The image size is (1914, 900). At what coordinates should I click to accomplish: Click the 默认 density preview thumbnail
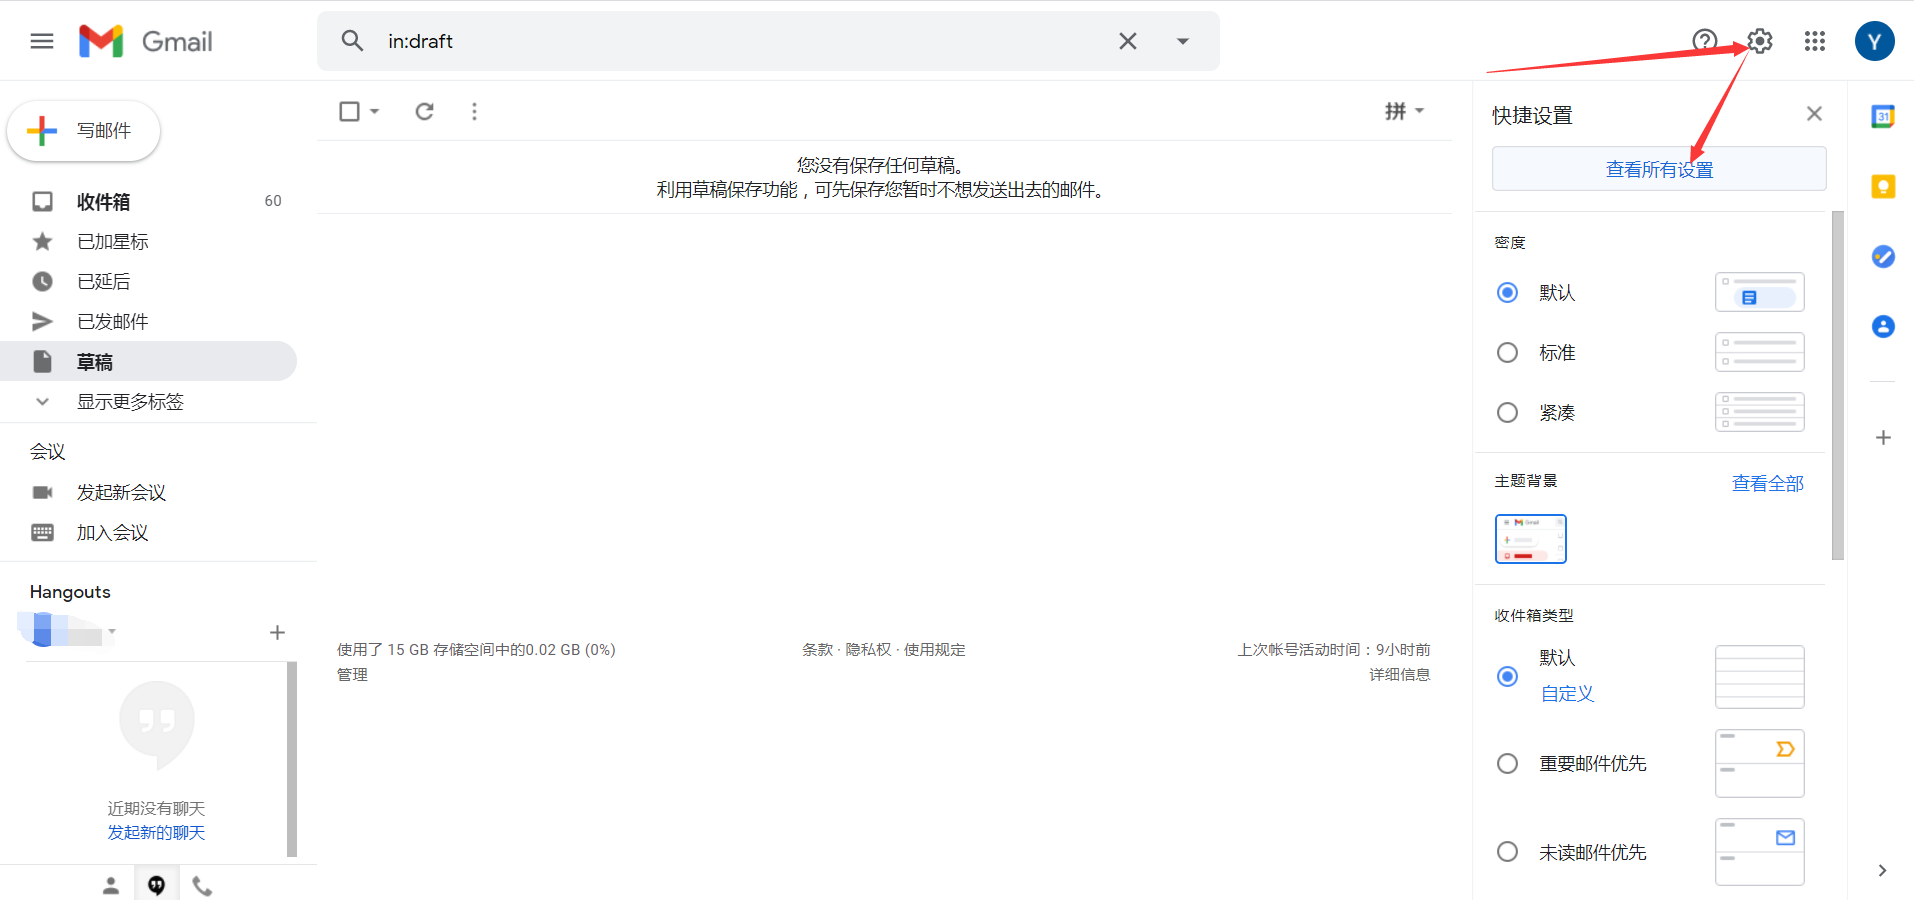coord(1759,292)
